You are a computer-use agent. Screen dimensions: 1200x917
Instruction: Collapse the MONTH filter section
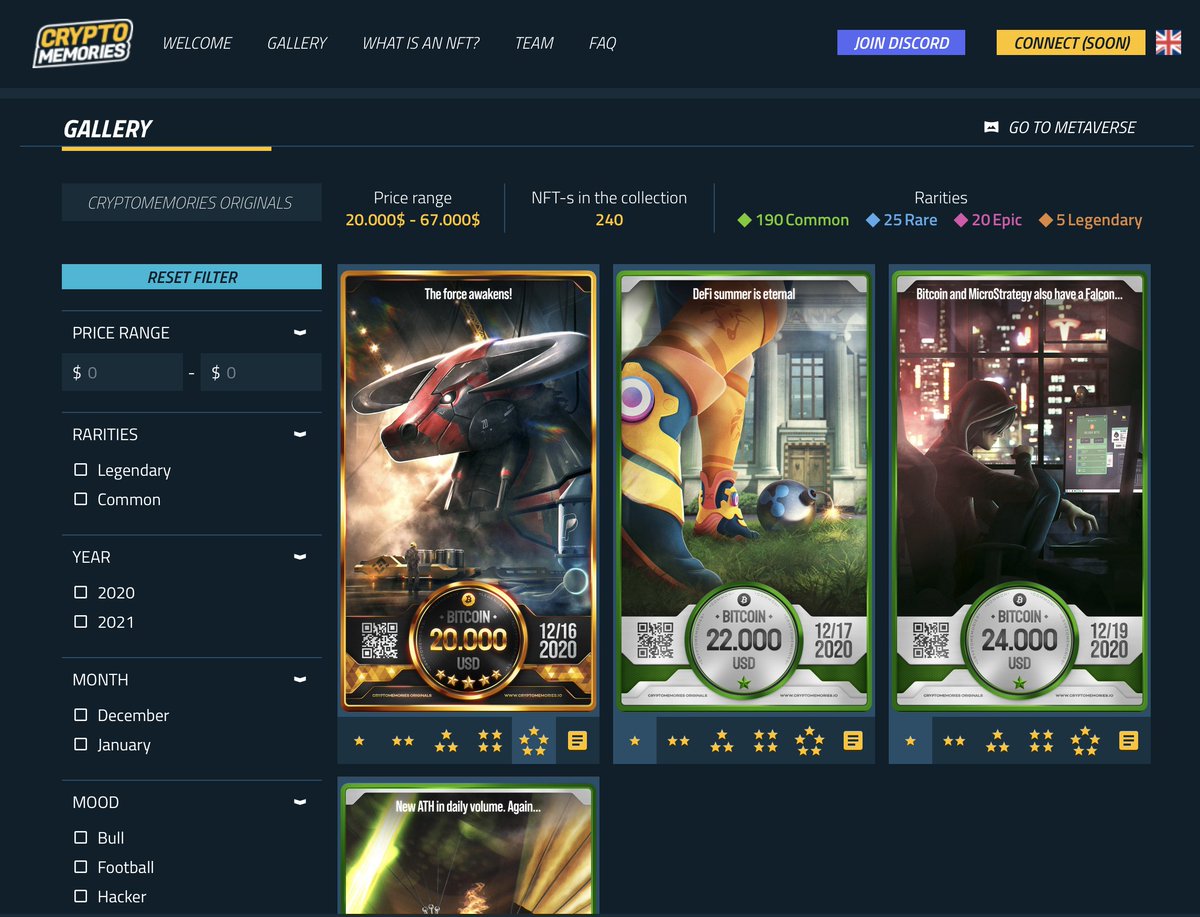click(299, 679)
